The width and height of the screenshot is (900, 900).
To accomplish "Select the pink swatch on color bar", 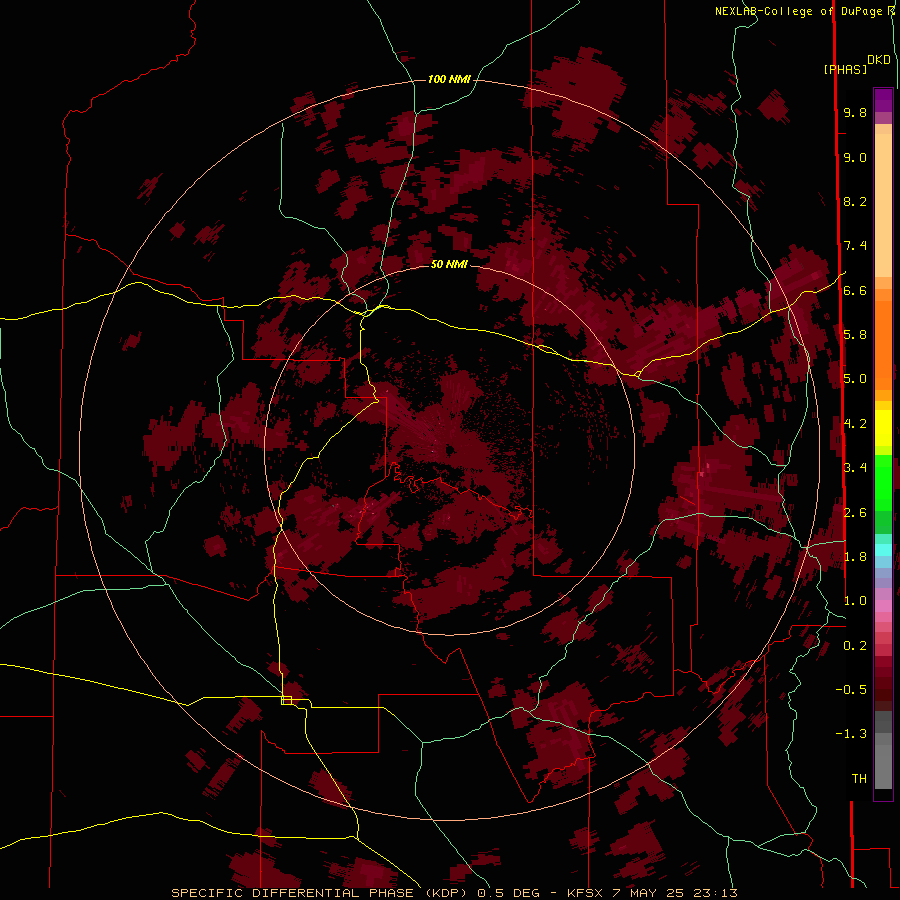I will click(x=883, y=606).
